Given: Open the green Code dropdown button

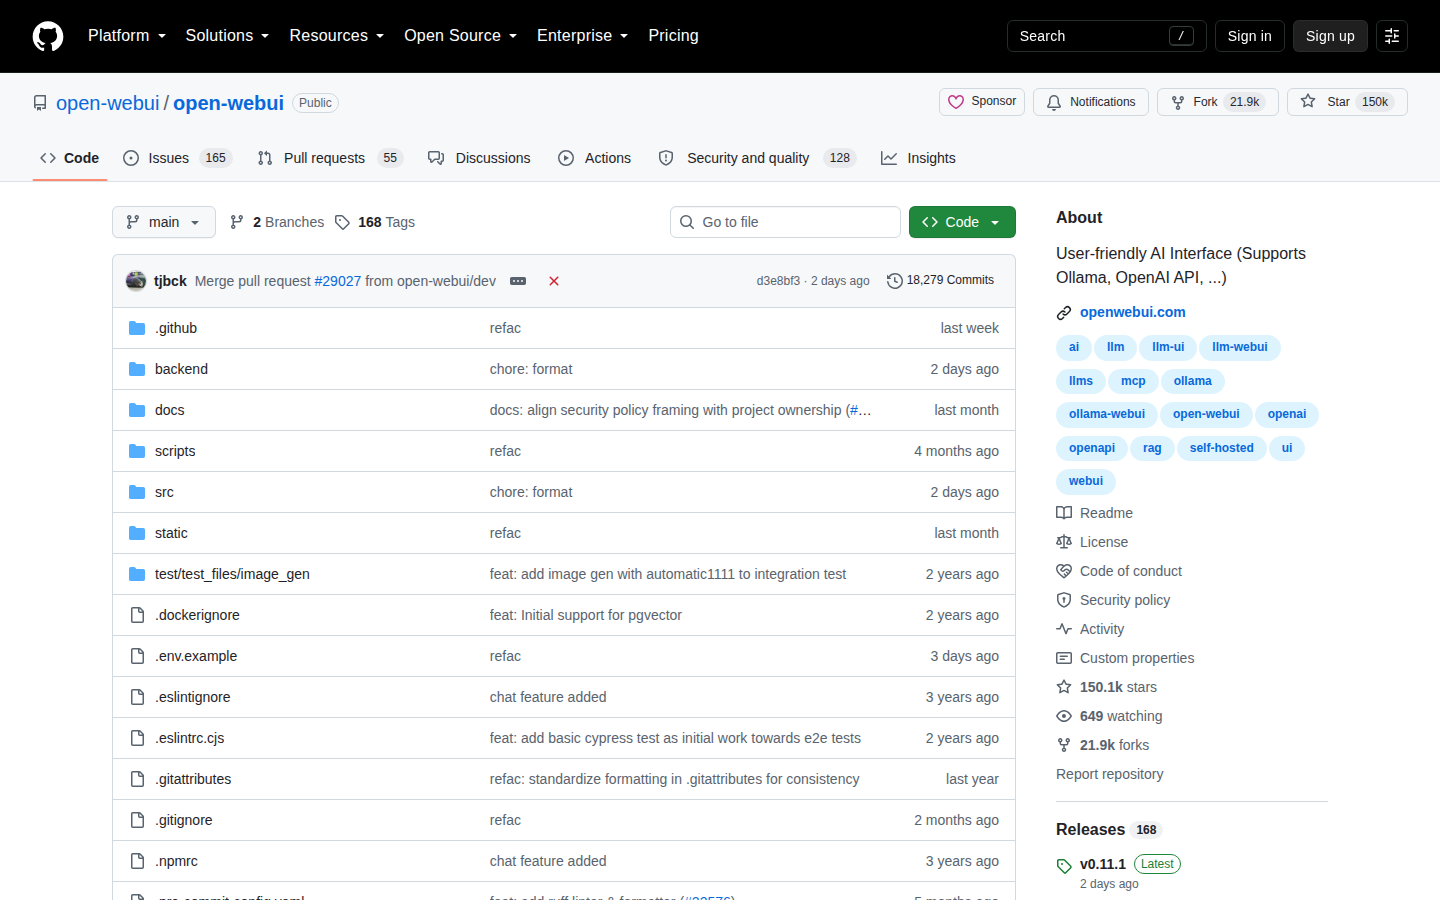Looking at the screenshot, I should (x=962, y=222).
